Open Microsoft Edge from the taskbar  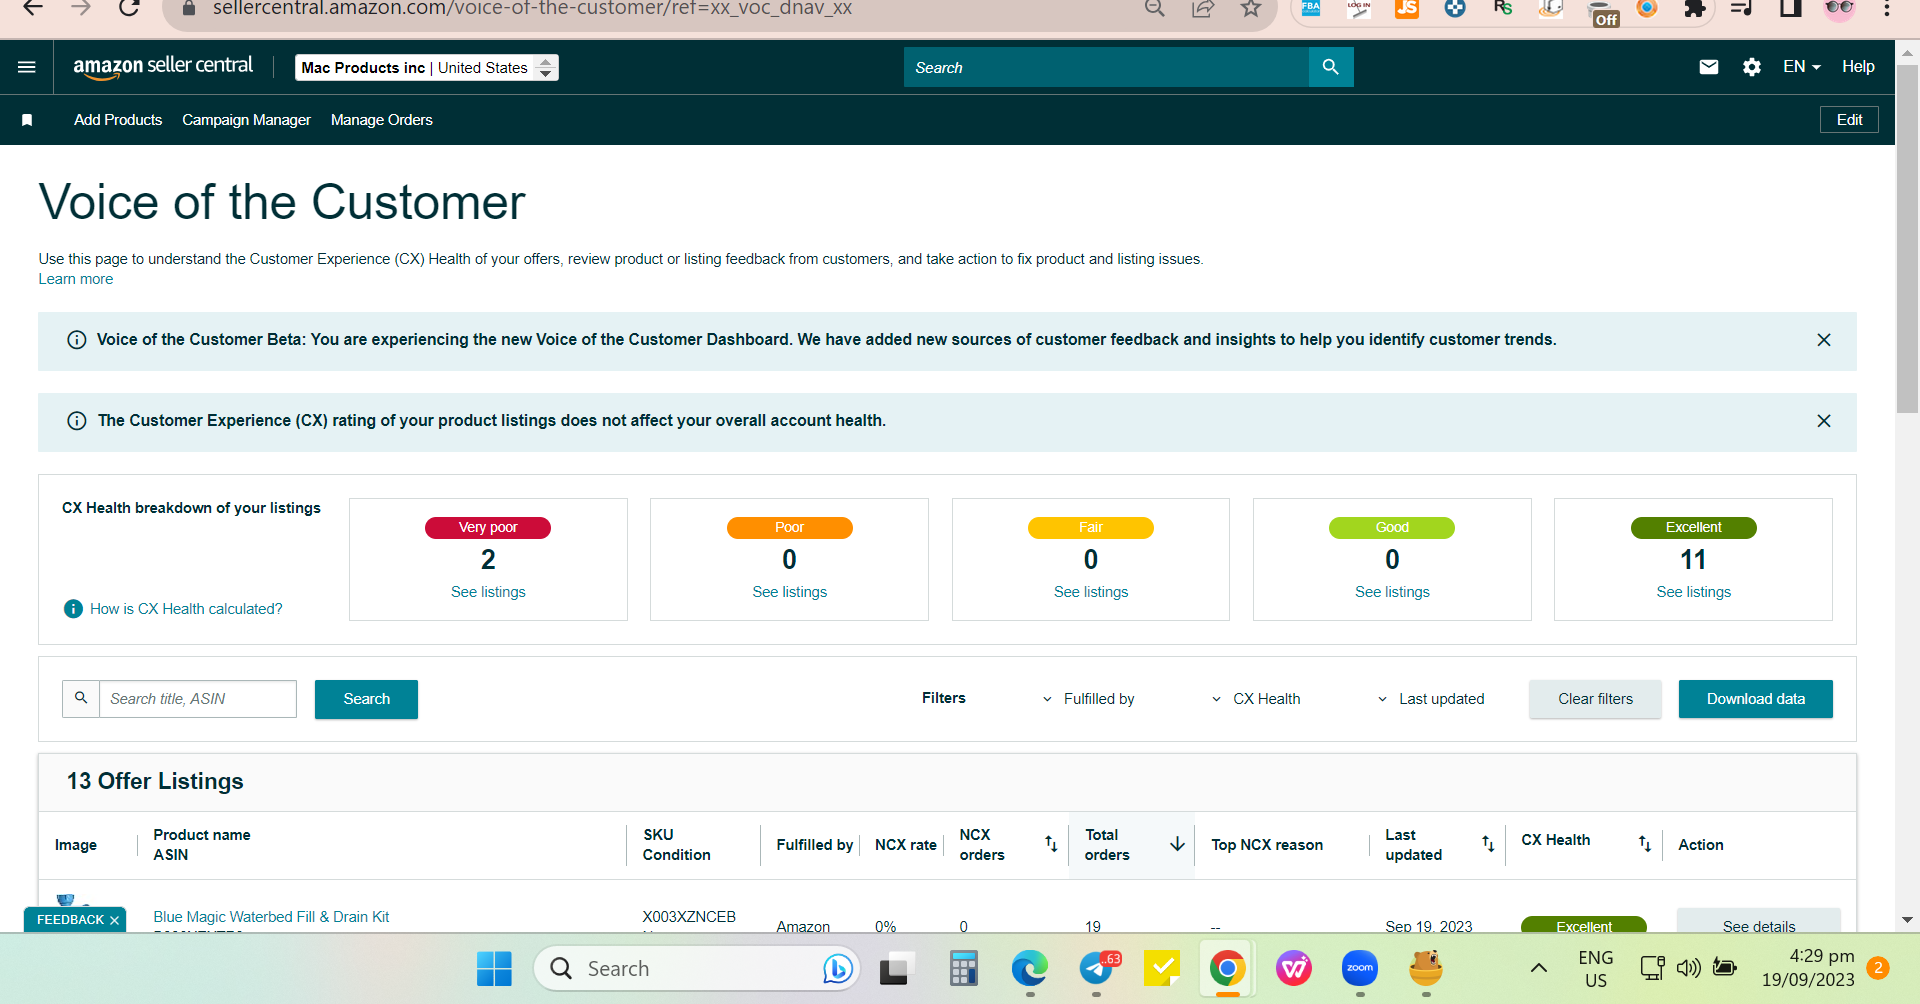coord(1029,968)
